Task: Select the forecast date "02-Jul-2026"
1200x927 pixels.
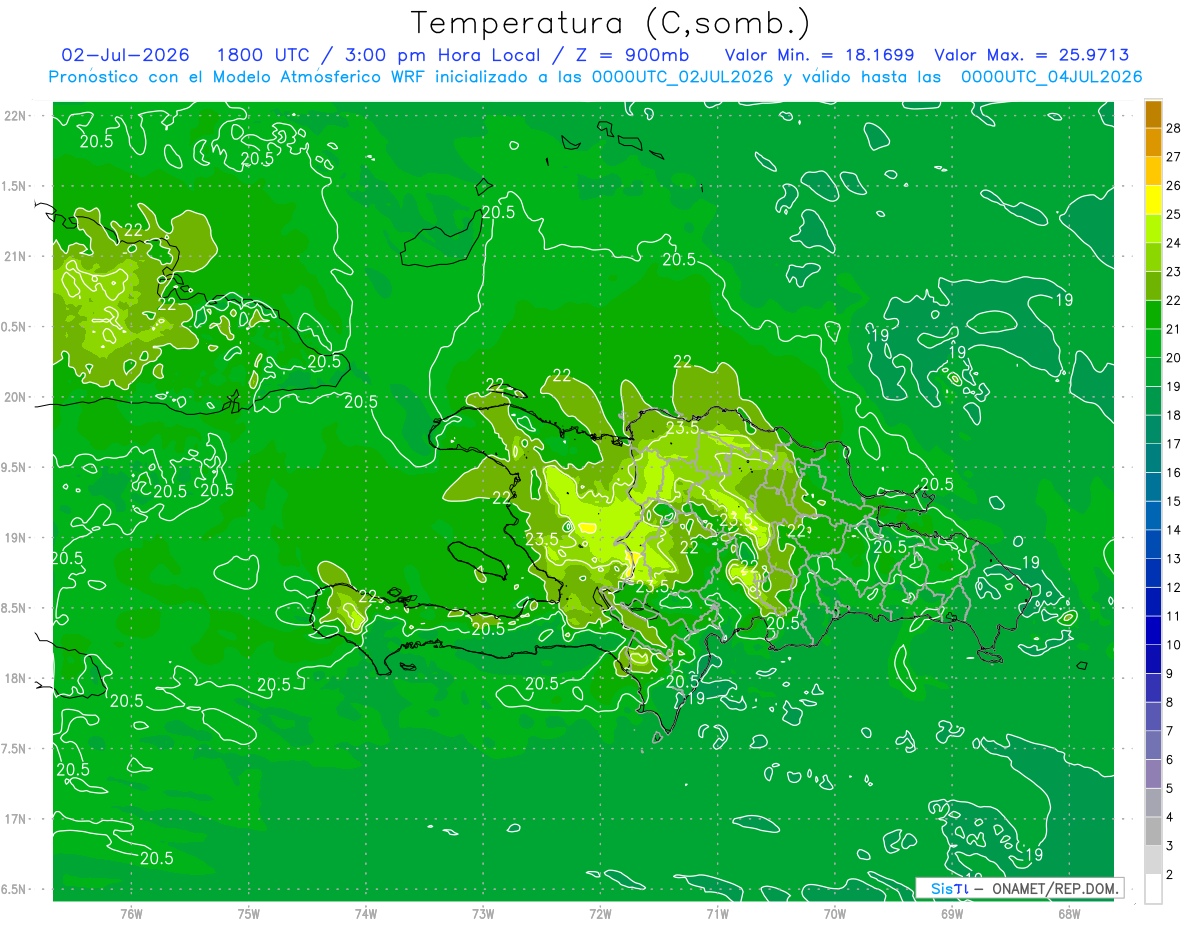Action: (123, 55)
